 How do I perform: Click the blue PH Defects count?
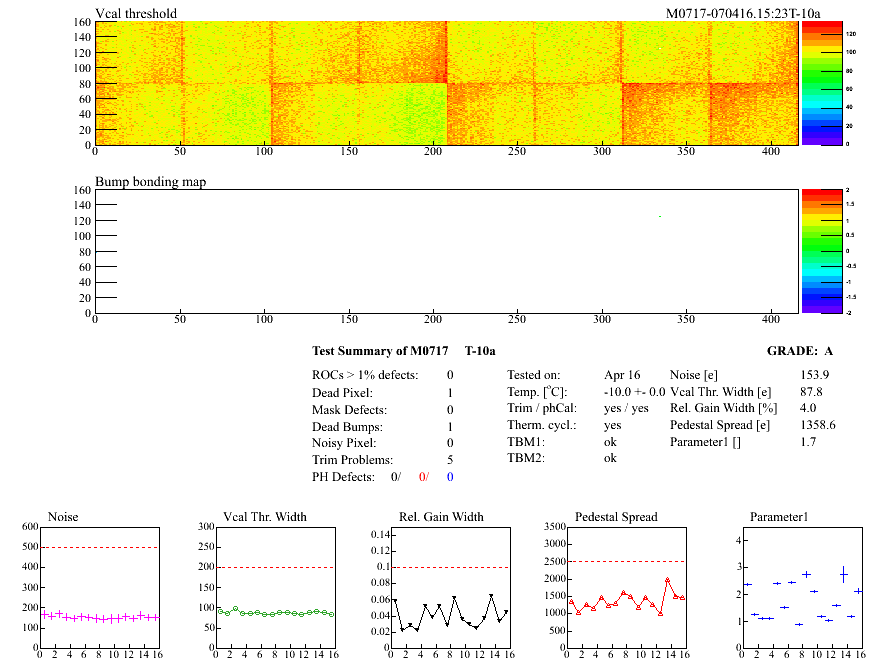[x=450, y=477]
